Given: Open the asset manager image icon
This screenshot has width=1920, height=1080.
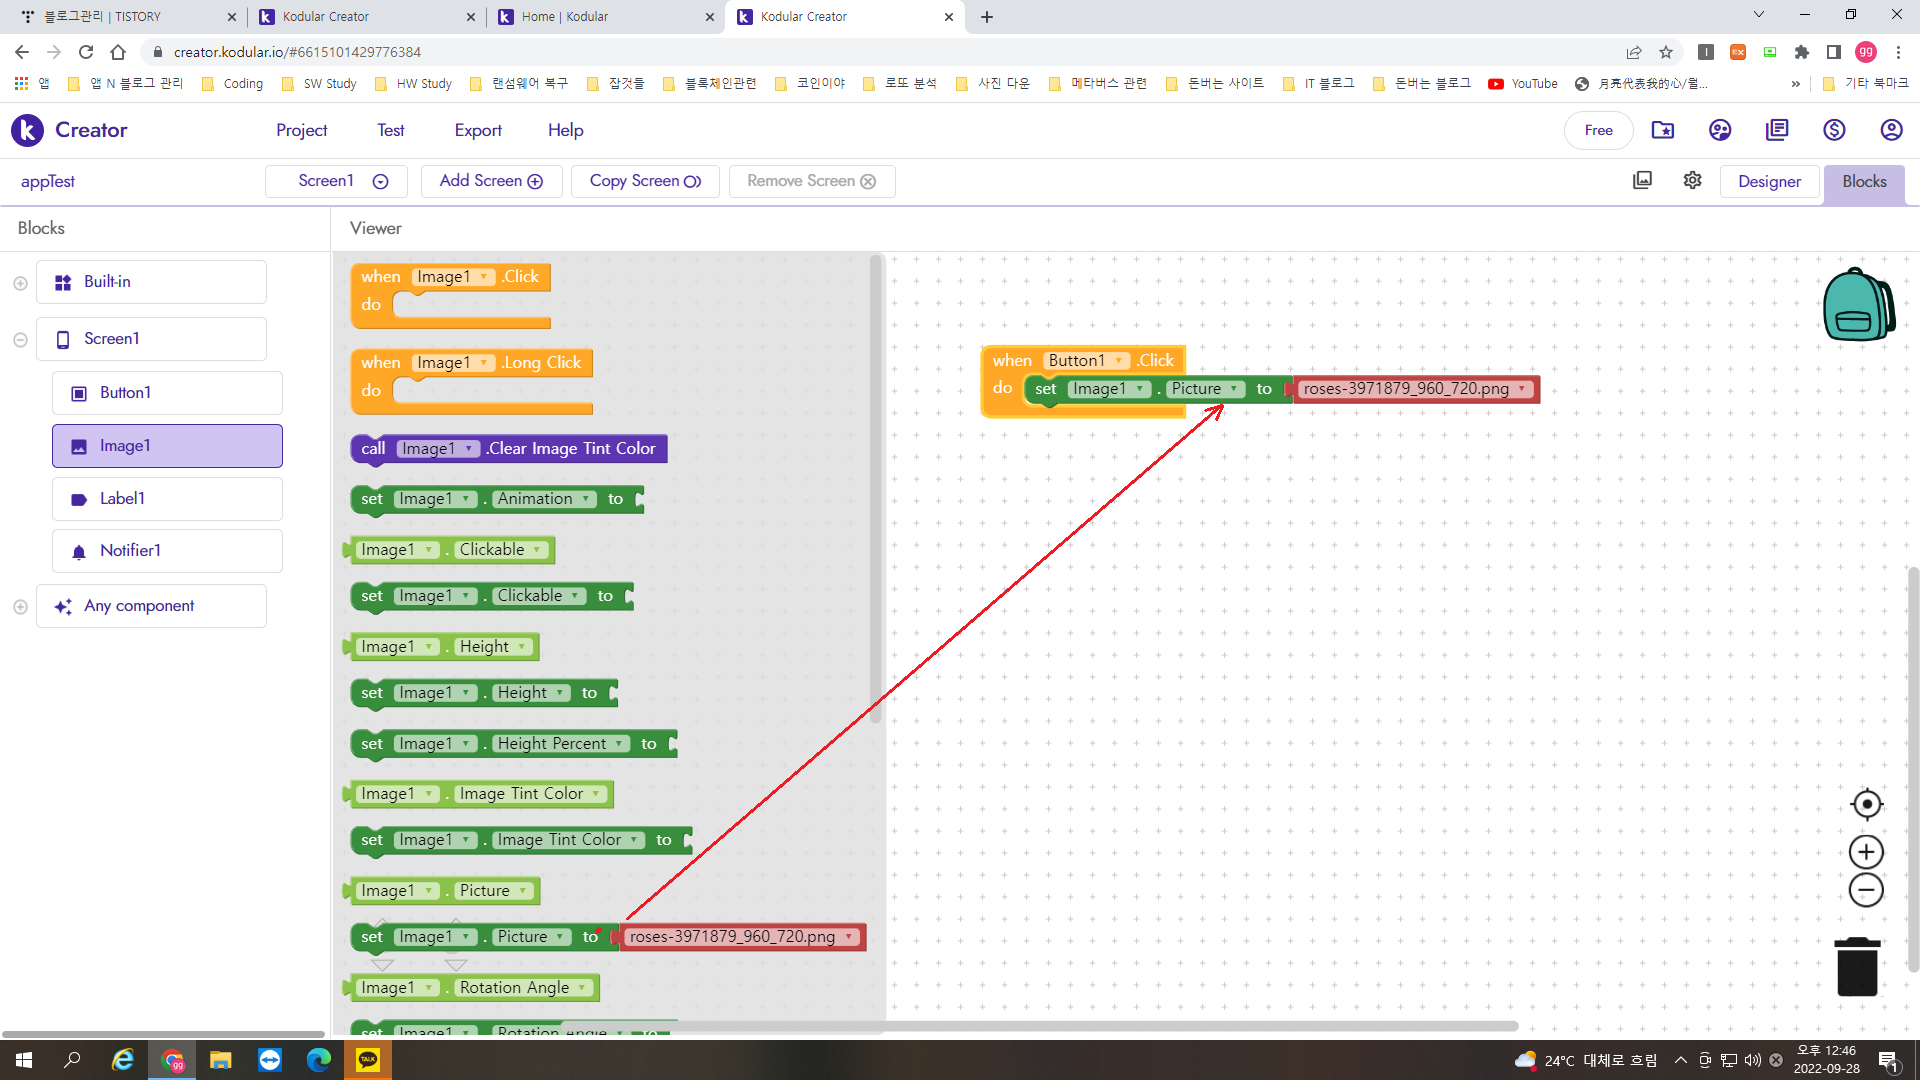Looking at the screenshot, I should click(x=1642, y=180).
